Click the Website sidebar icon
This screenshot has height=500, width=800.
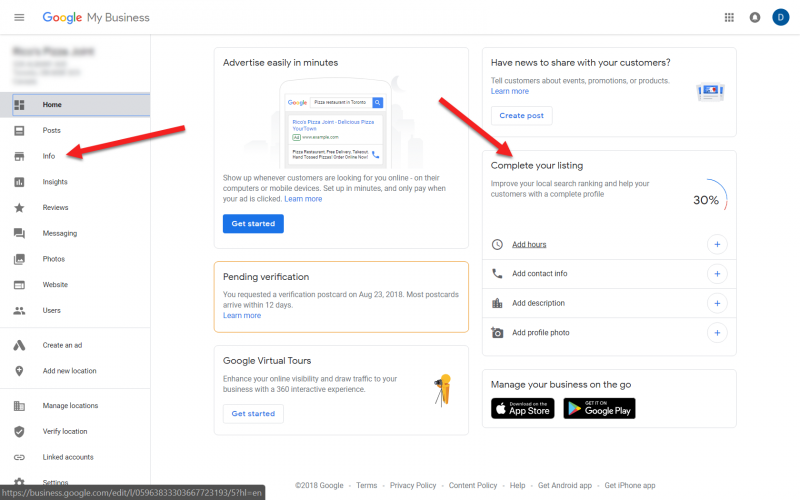tap(19, 285)
